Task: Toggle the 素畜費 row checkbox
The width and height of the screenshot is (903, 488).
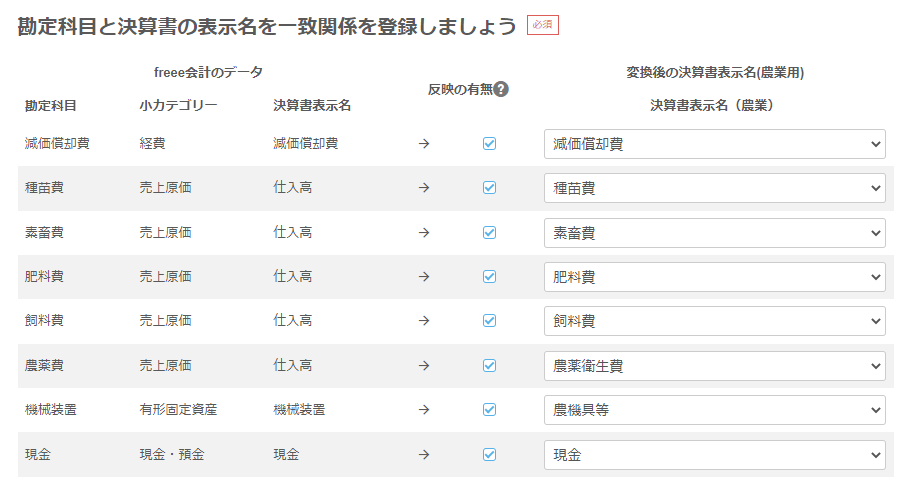Action: point(490,233)
